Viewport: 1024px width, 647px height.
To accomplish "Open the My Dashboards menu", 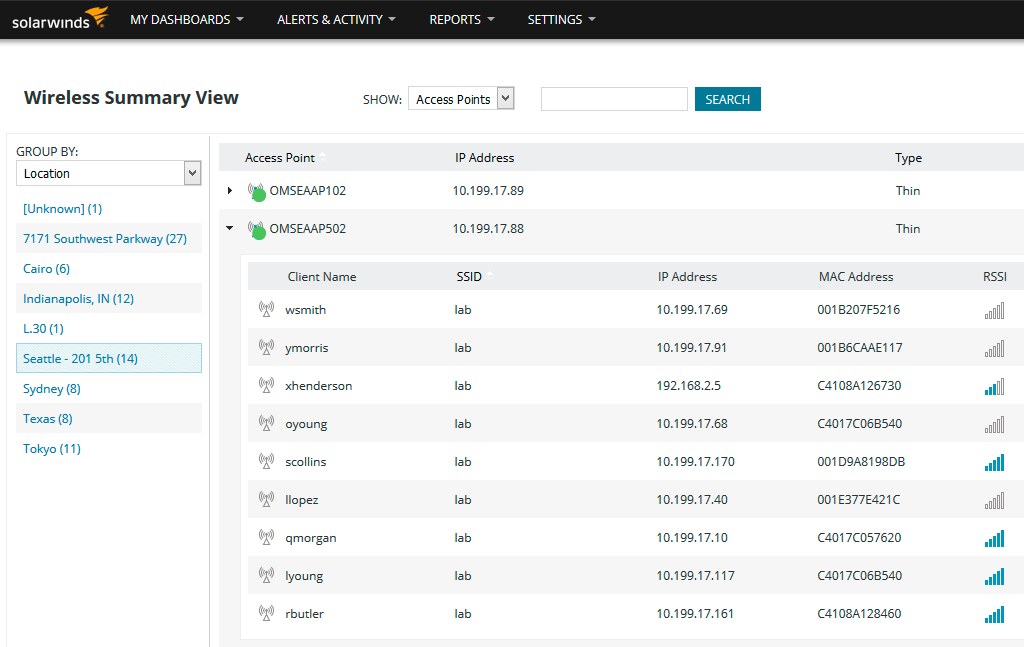I will click(x=187, y=20).
